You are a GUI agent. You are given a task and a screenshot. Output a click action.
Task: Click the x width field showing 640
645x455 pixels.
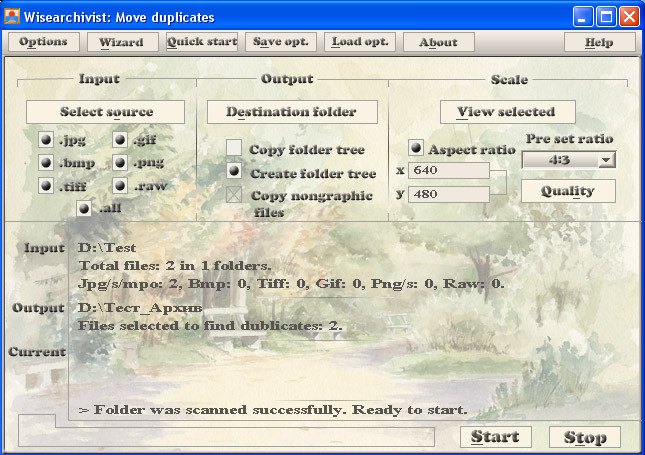pos(449,170)
